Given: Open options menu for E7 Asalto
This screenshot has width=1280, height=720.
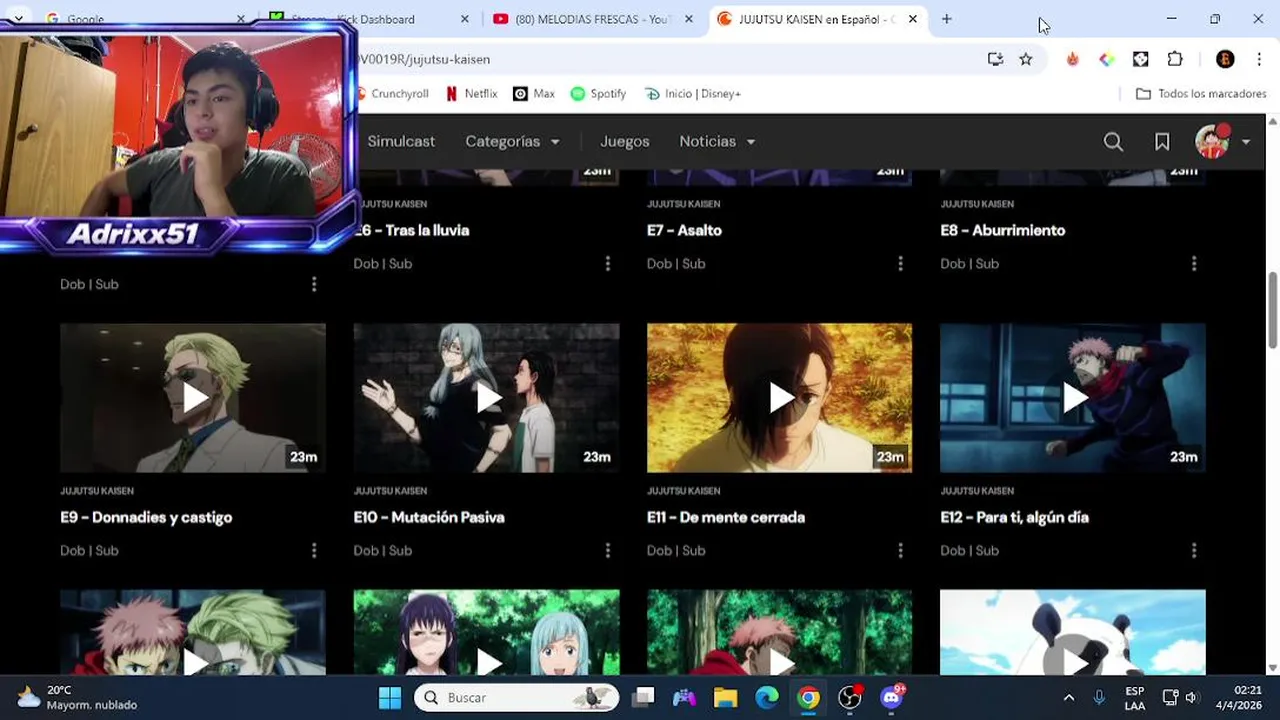Looking at the screenshot, I should [900, 263].
